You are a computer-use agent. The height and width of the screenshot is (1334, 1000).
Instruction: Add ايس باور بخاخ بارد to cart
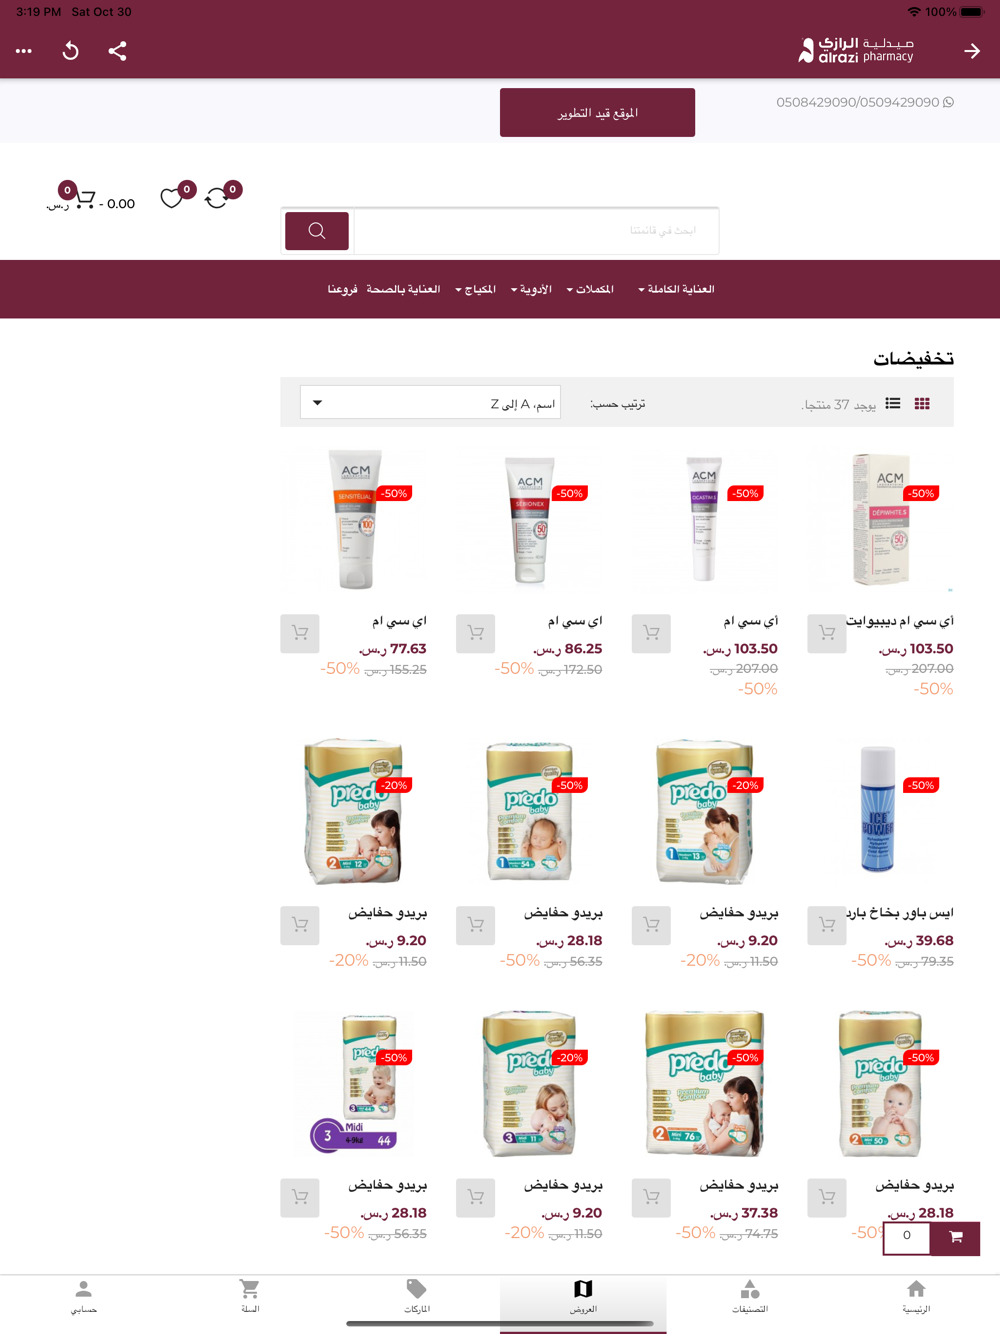(827, 925)
